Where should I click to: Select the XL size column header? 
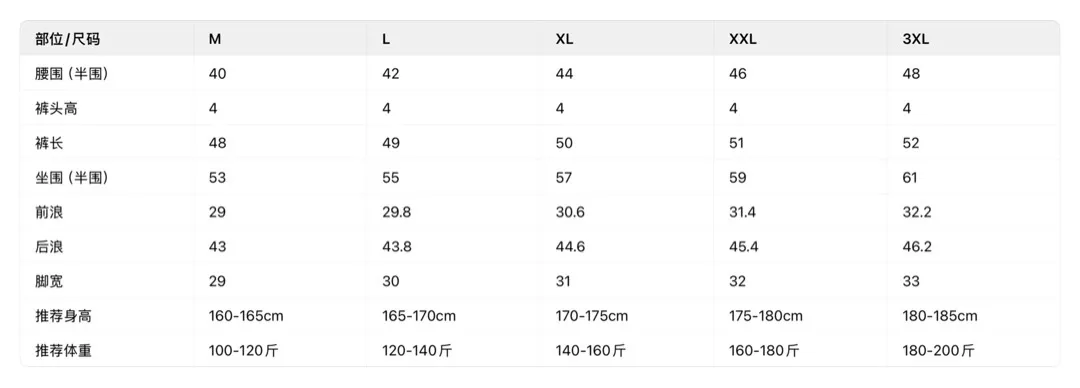tap(564, 39)
